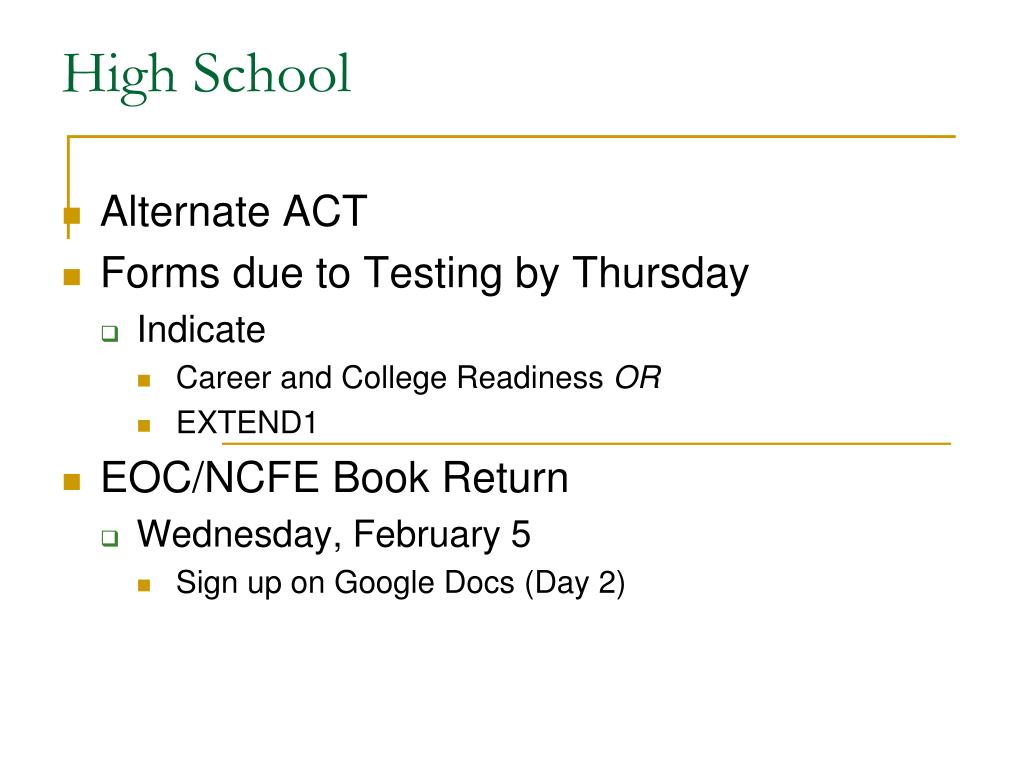Click the gold horizontal divider under the title
1024x768 pixels.
(511, 136)
